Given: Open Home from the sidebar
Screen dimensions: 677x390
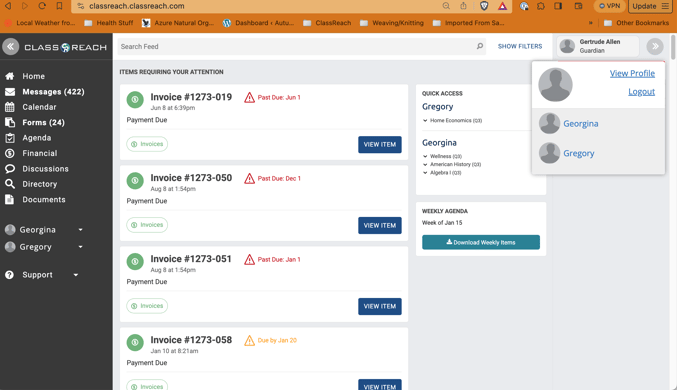Looking at the screenshot, I should point(34,76).
